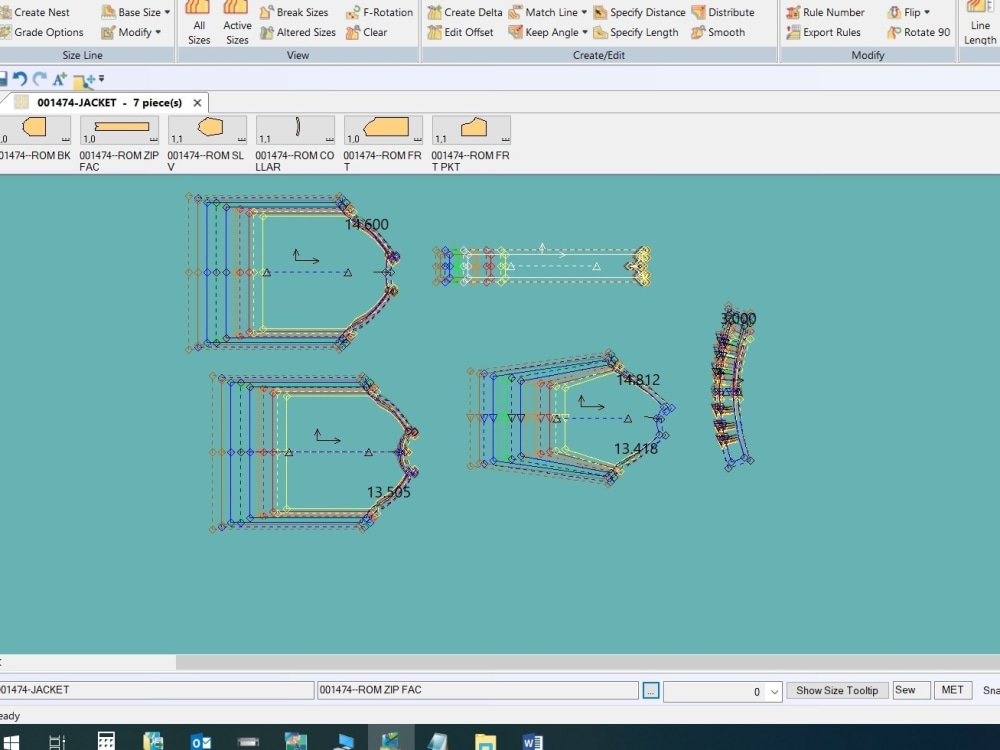The image size is (1000, 750).
Task: Show All Sizes in the View group
Action: click(197, 22)
